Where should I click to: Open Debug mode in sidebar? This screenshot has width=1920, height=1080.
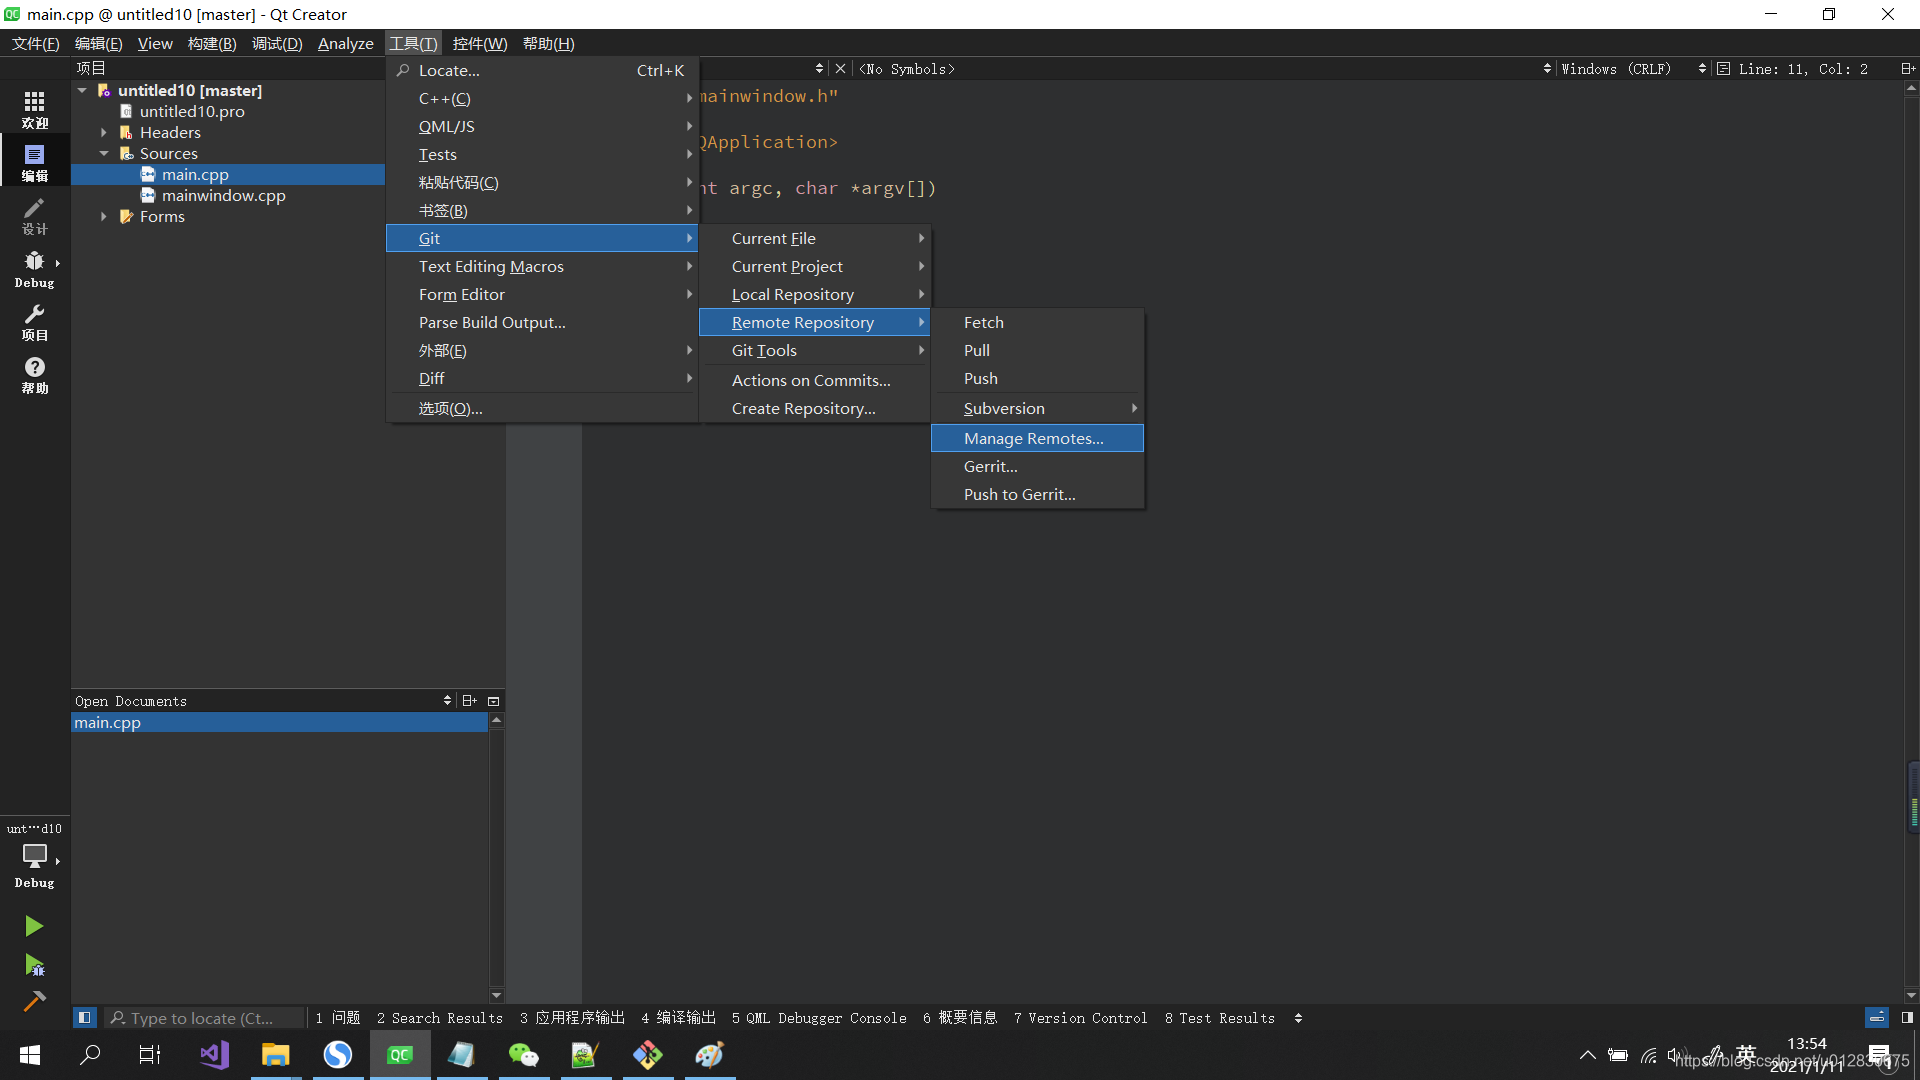click(35, 268)
